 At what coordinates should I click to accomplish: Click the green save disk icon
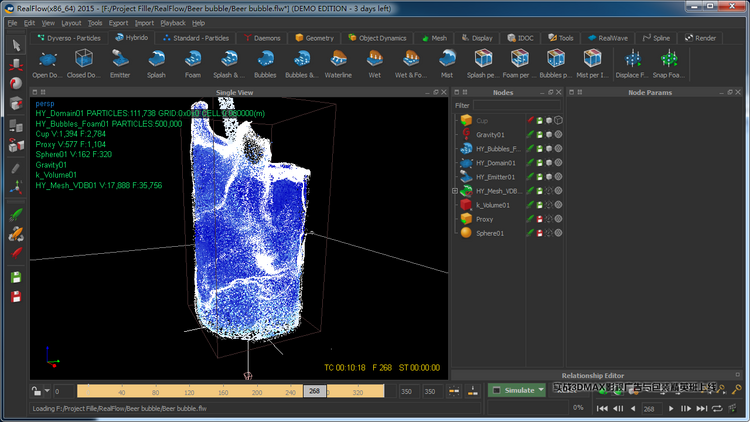pyautogui.click(x=16, y=278)
